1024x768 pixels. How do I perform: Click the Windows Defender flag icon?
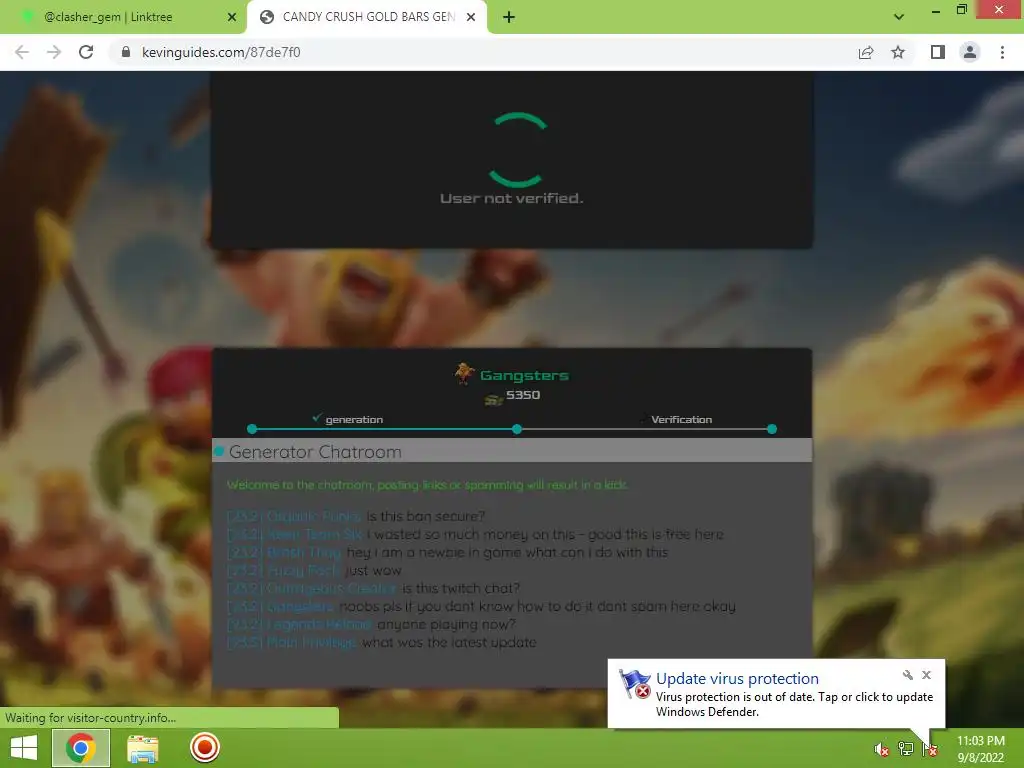pos(635,684)
